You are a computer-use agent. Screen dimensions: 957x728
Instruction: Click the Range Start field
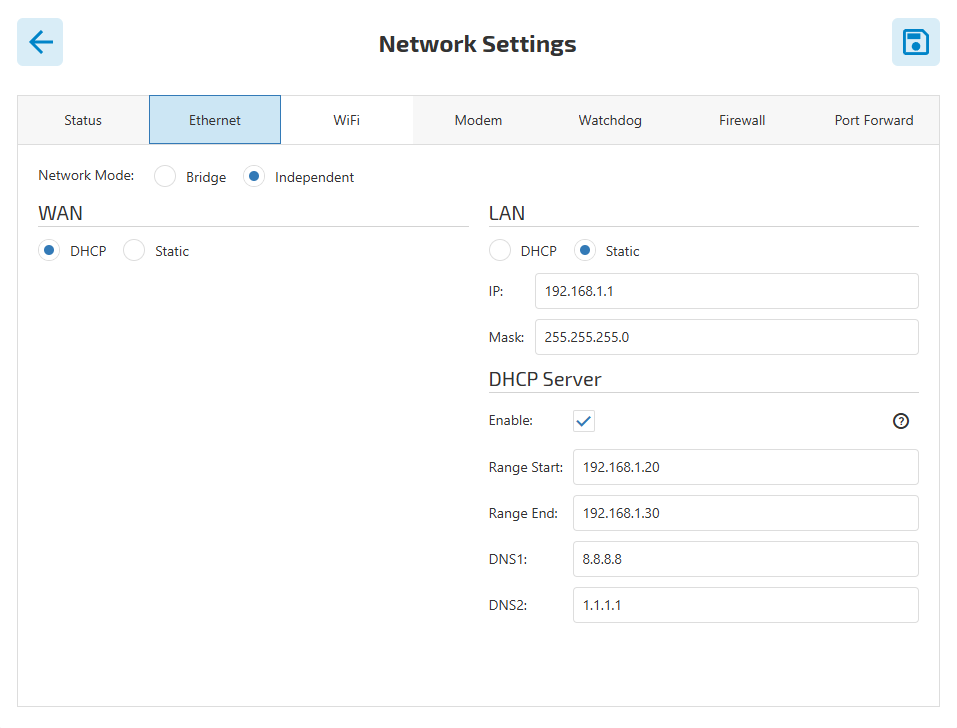tap(746, 467)
